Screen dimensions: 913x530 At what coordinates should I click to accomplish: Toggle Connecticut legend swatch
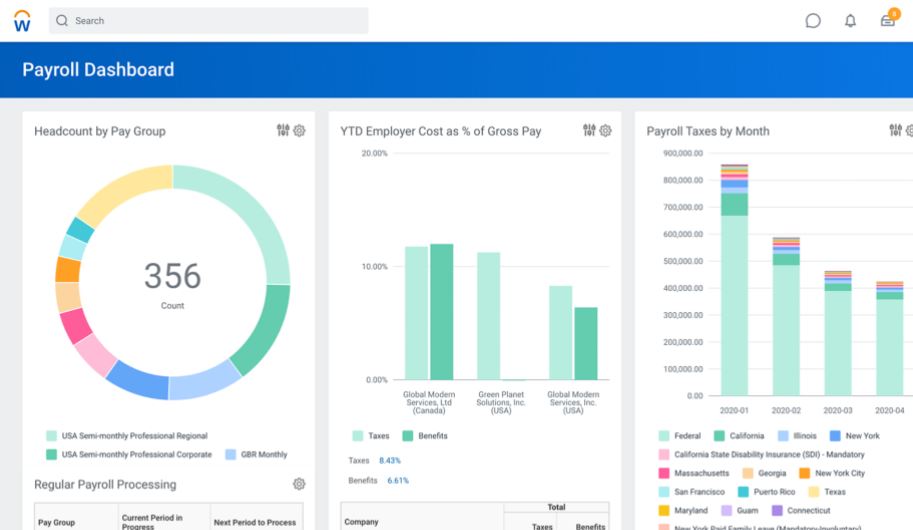777,510
